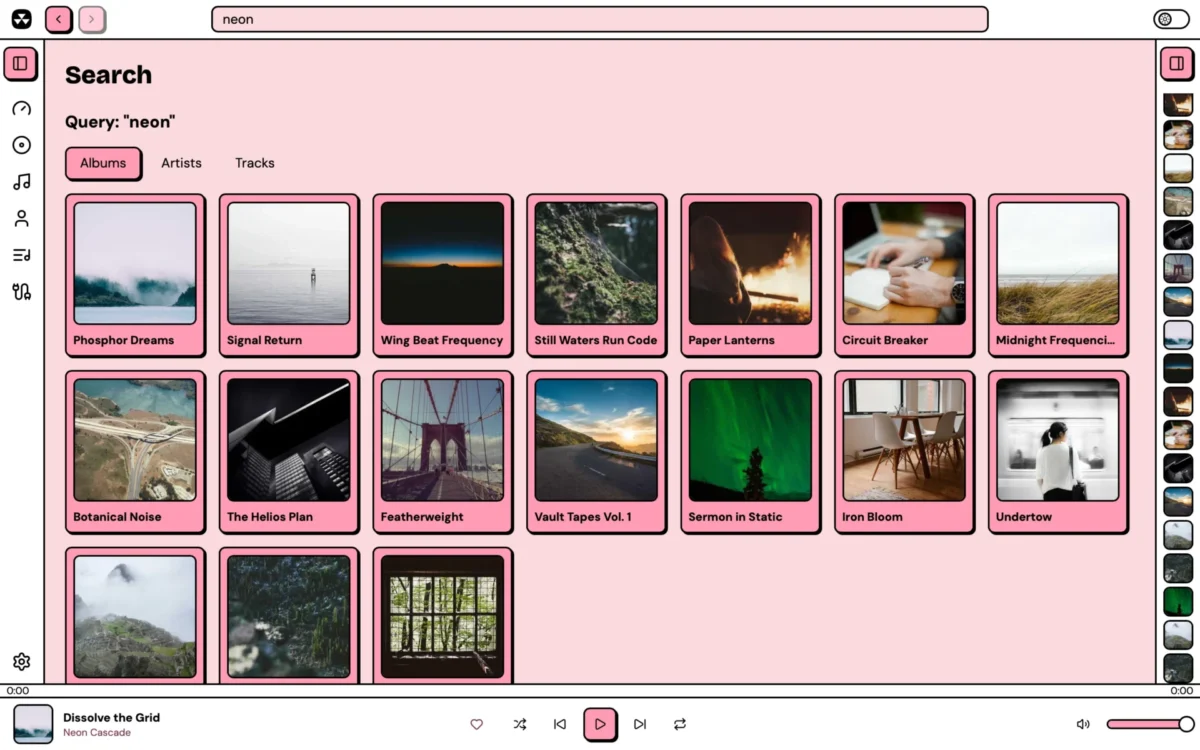Select the Albums tab
The height and width of the screenshot is (750, 1200).
pyautogui.click(x=103, y=163)
